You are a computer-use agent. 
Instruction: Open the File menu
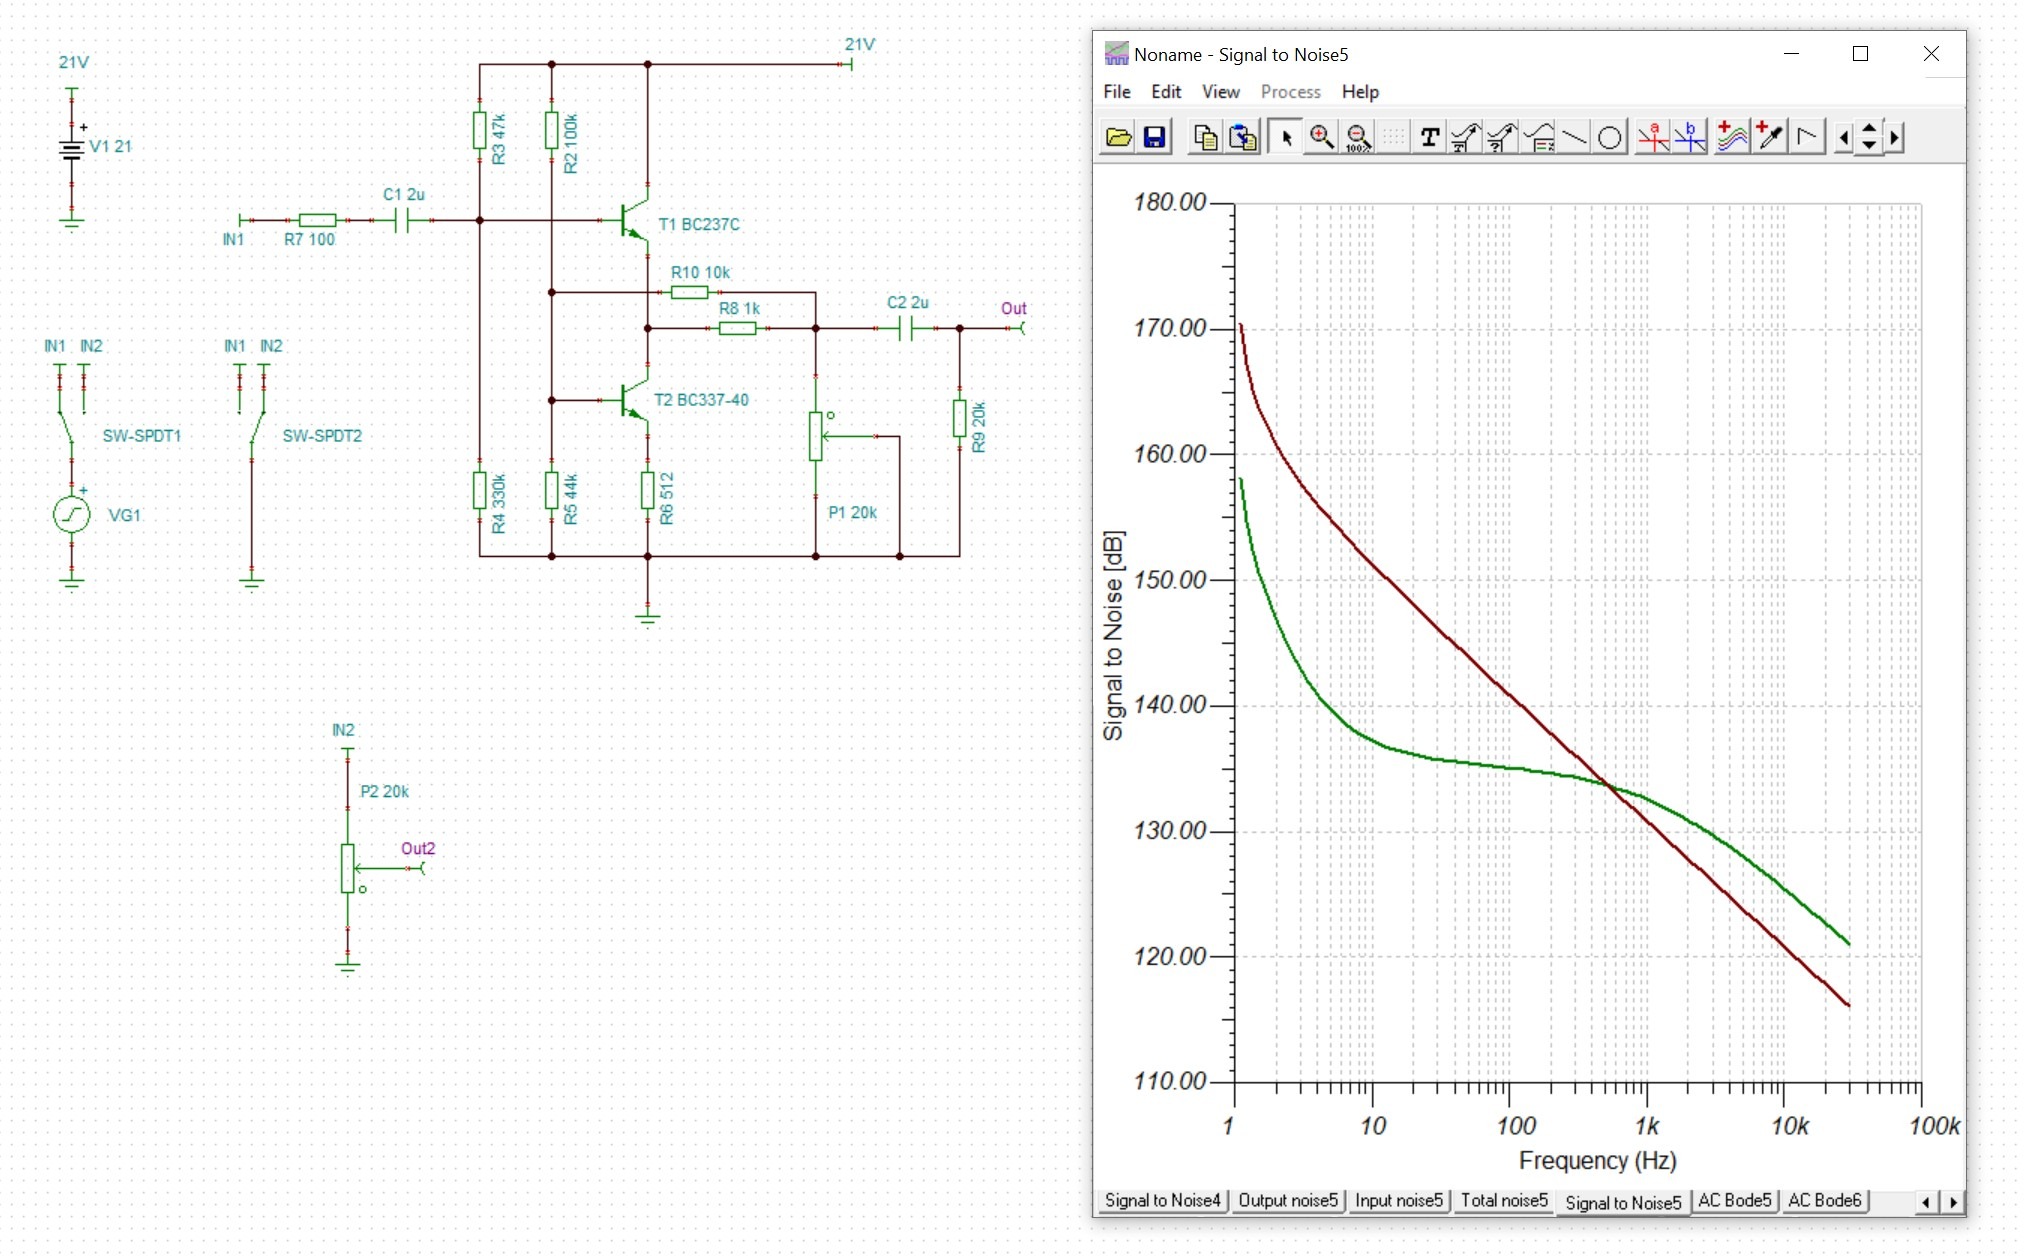point(1117,92)
